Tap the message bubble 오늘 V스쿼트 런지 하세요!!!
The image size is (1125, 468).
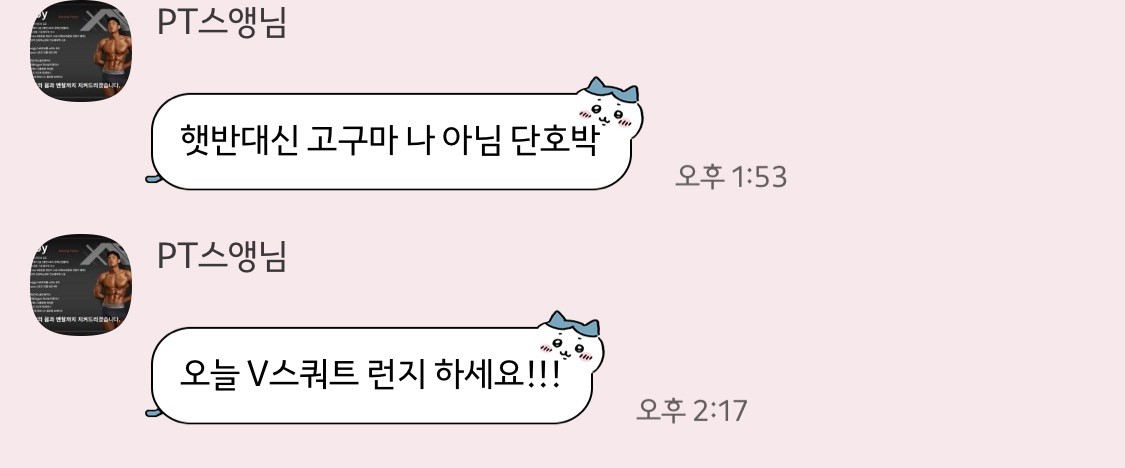[372, 375]
